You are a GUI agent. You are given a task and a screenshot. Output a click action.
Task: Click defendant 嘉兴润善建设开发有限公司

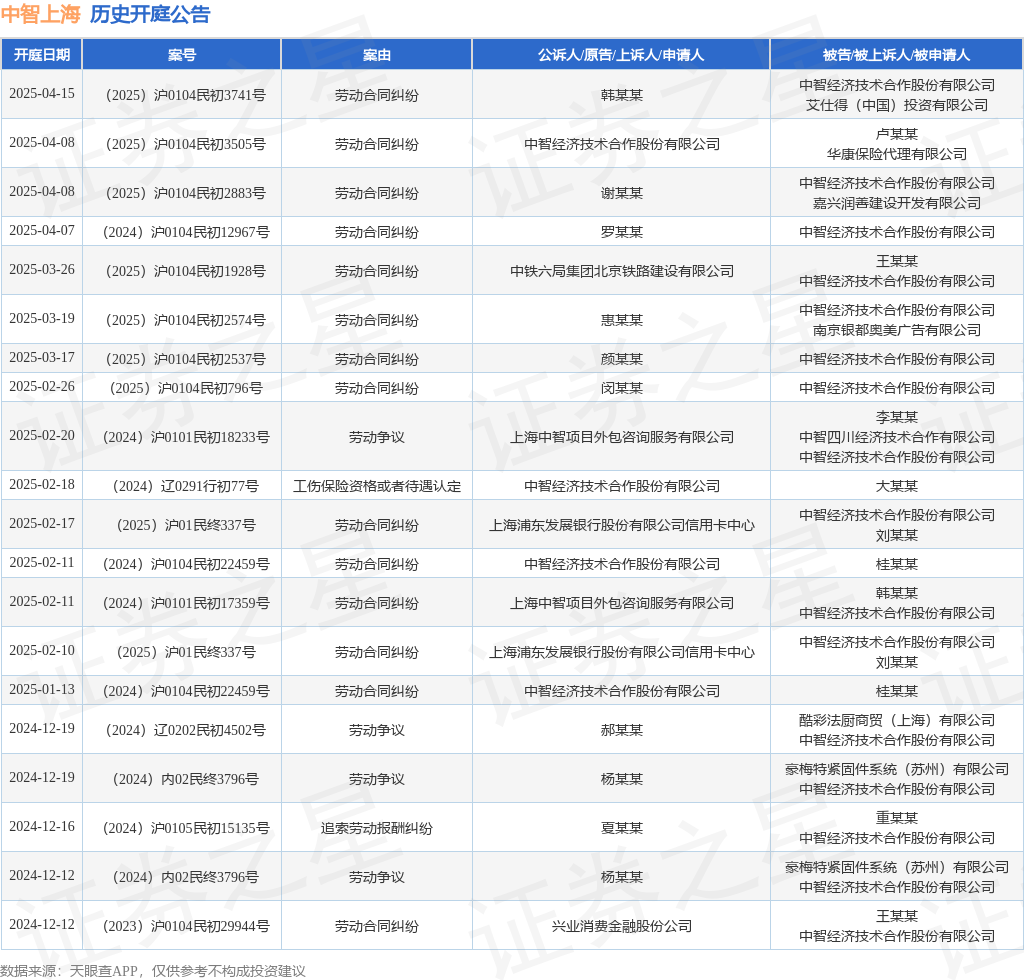[897, 203]
